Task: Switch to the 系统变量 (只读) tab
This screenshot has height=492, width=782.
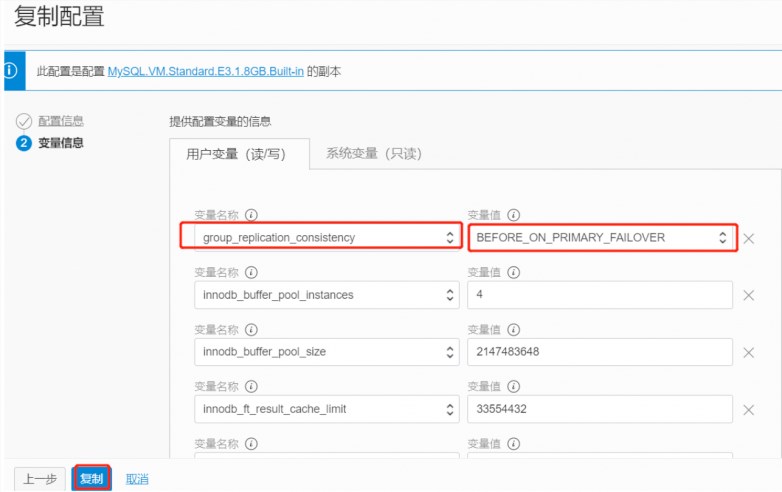Action: pyautogui.click(x=374, y=154)
